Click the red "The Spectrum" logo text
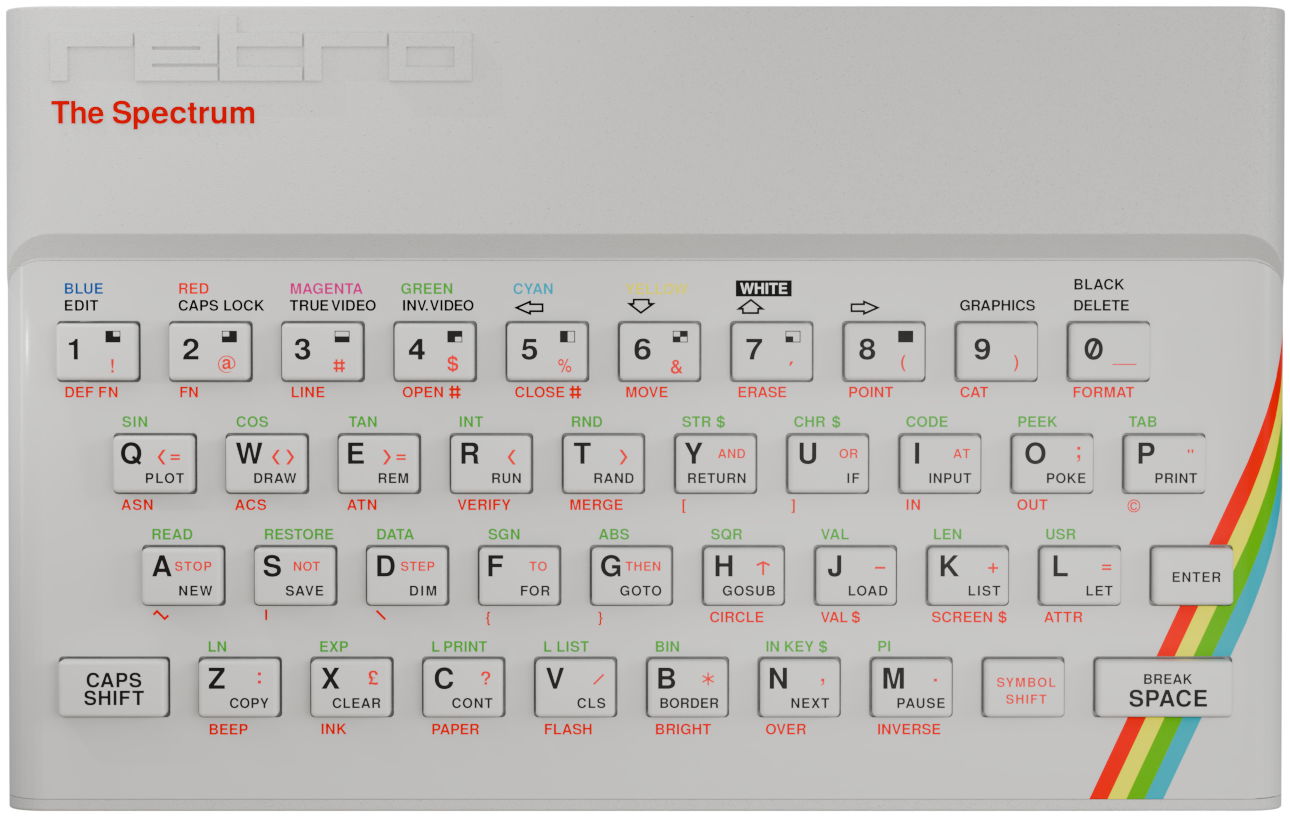 point(153,113)
